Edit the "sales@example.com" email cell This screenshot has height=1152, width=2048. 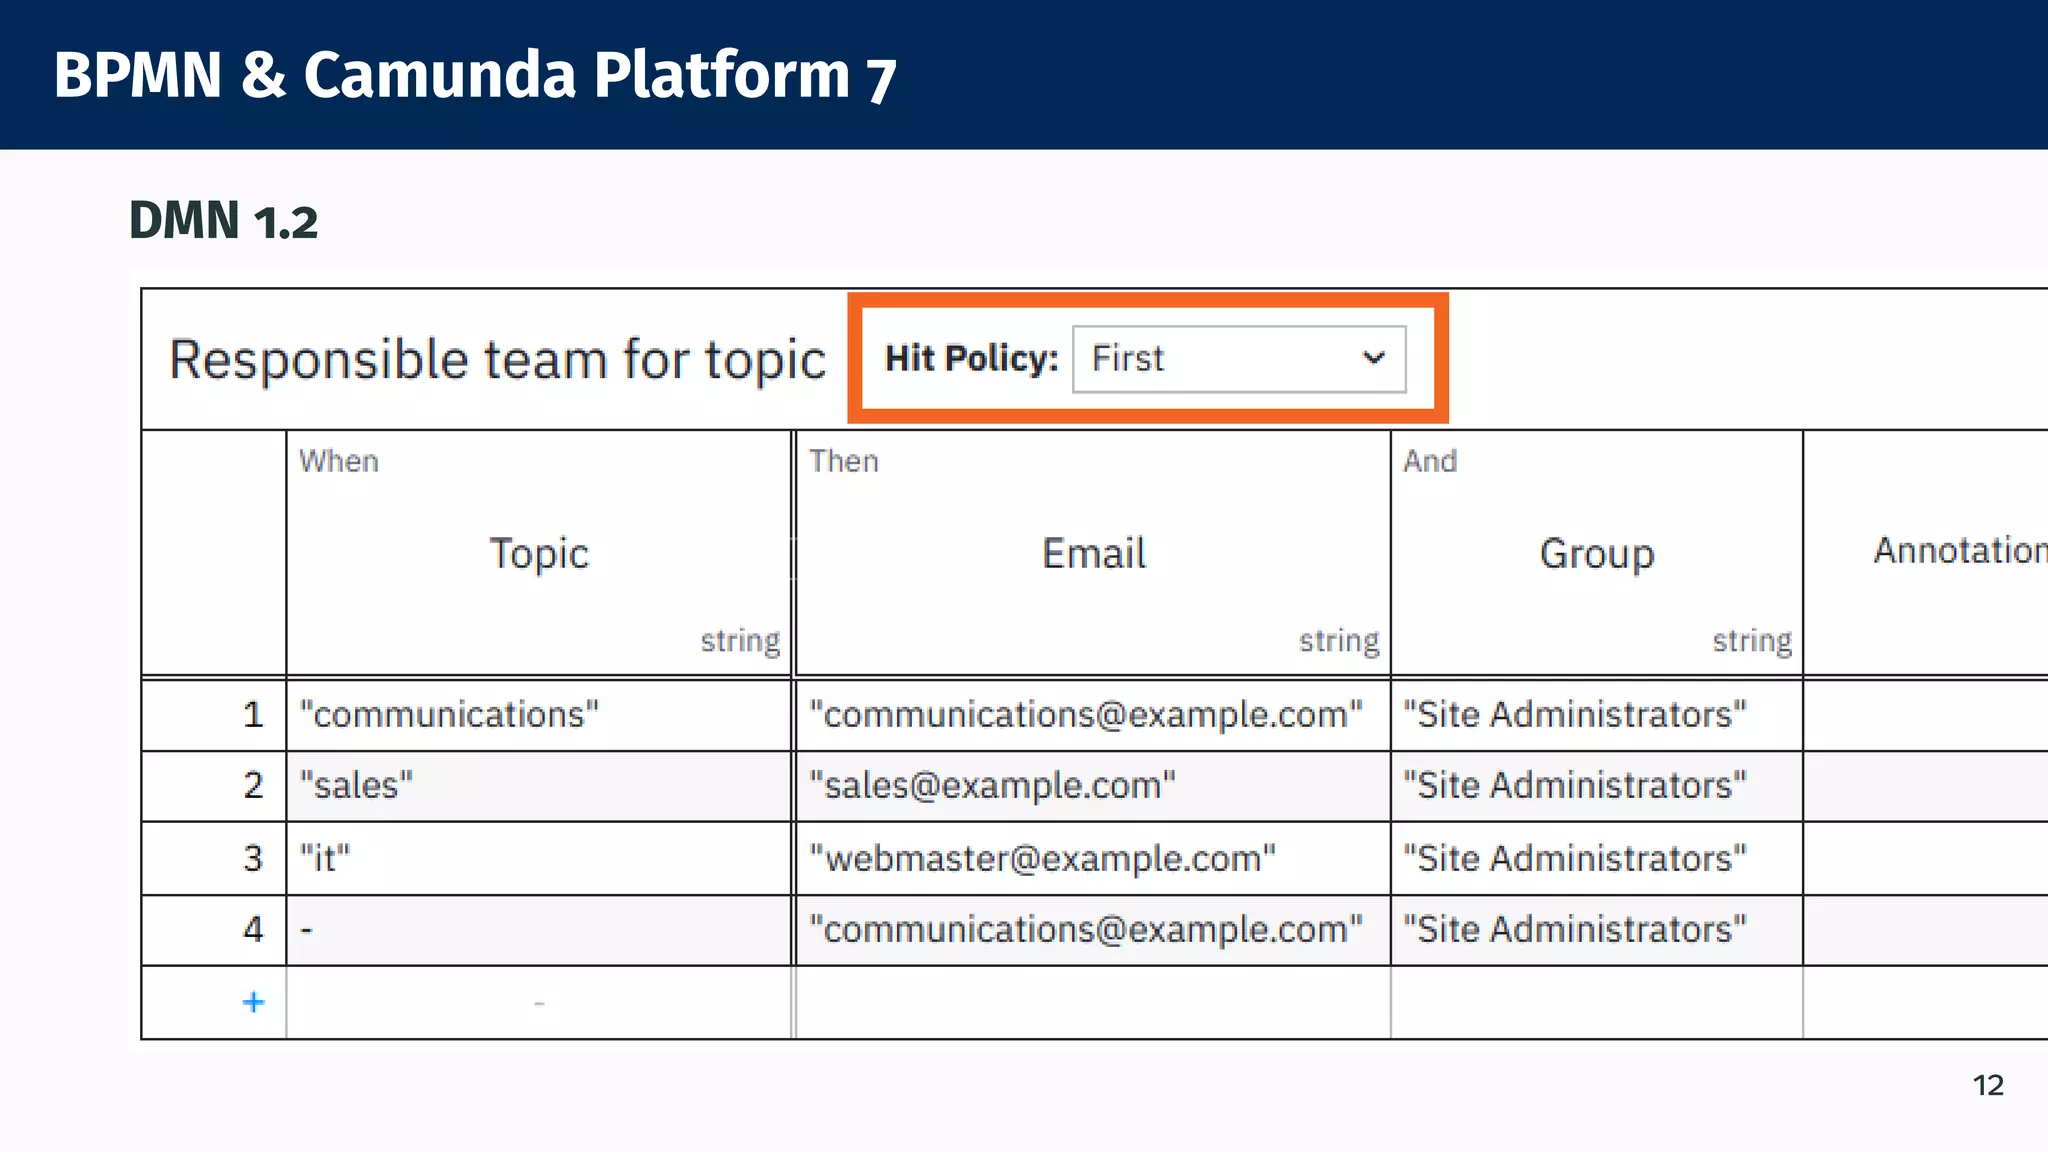pos(1093,786)
